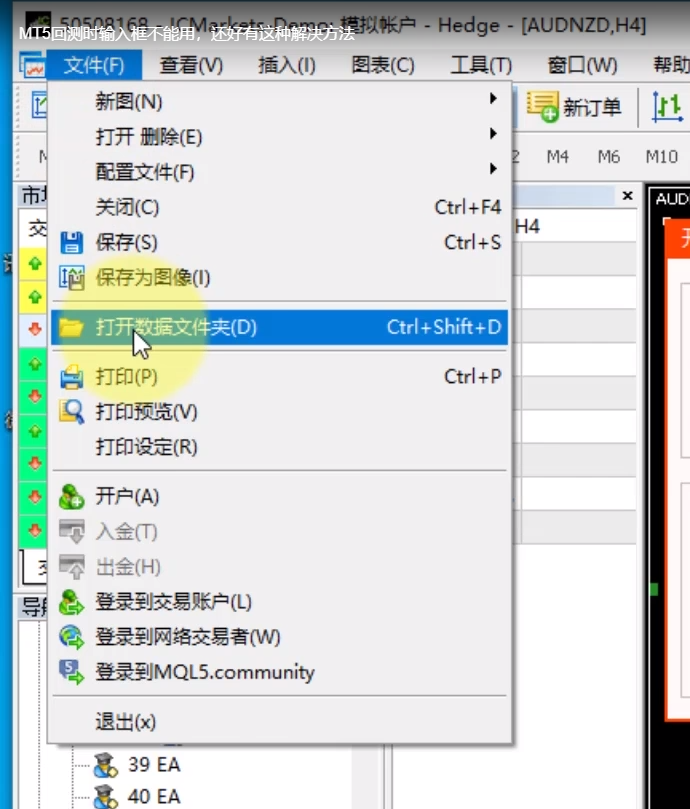Click the Ctrl+Shift+D shortcut text
The height and width of the screenshot is (809, 690).
pyautogui.click(x=444, y=327)
